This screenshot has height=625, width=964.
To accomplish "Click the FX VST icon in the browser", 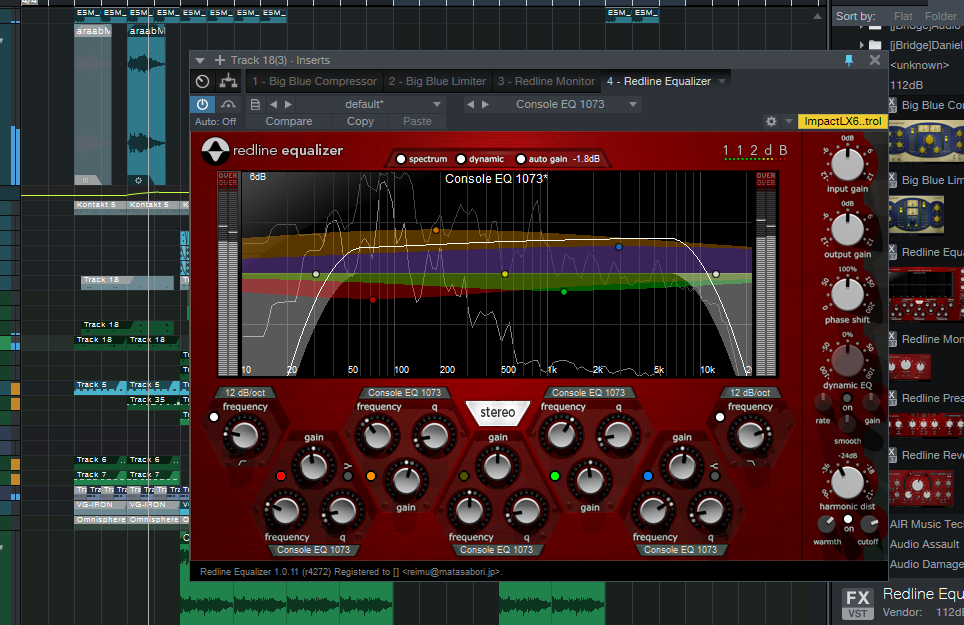I will tap(857, 602).
